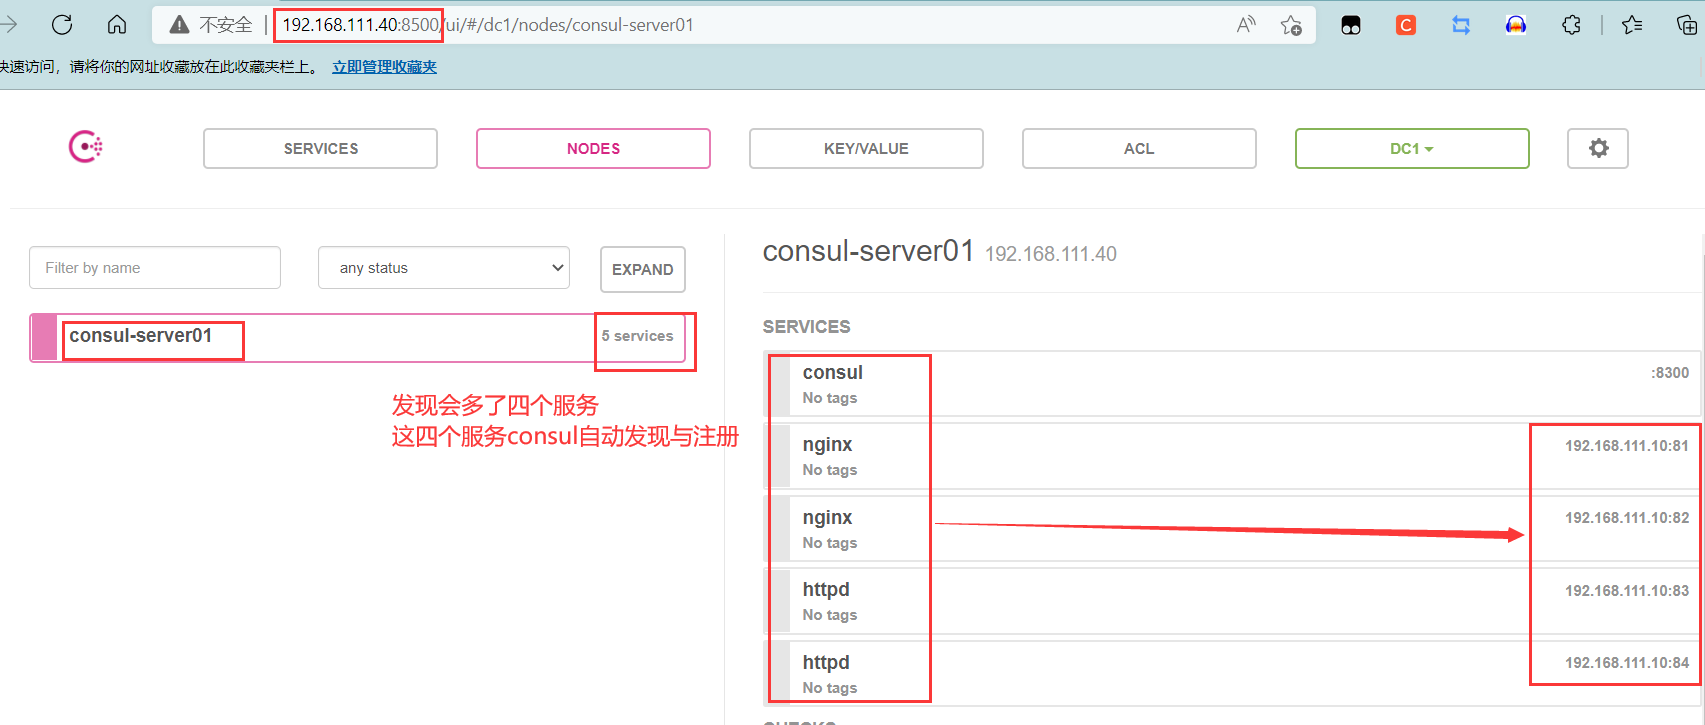Expand the DC1 datacenter dropdown
1705x725 pixels.
[1412, 148]
